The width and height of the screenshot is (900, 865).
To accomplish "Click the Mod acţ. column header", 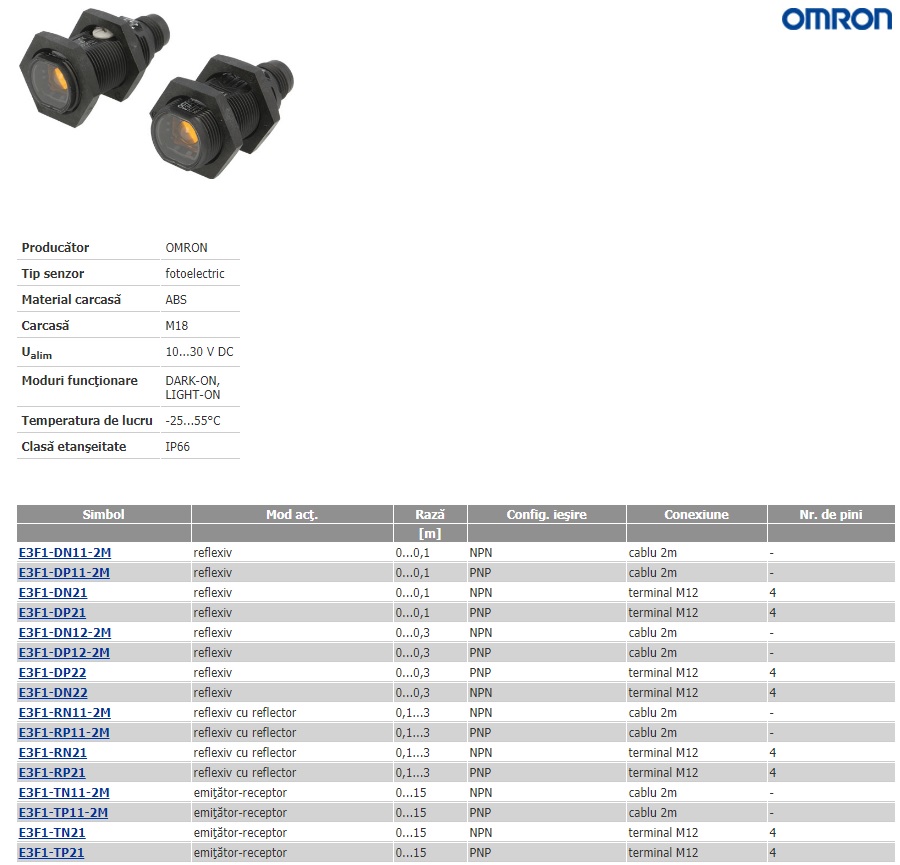I will [x=292, y=514].
